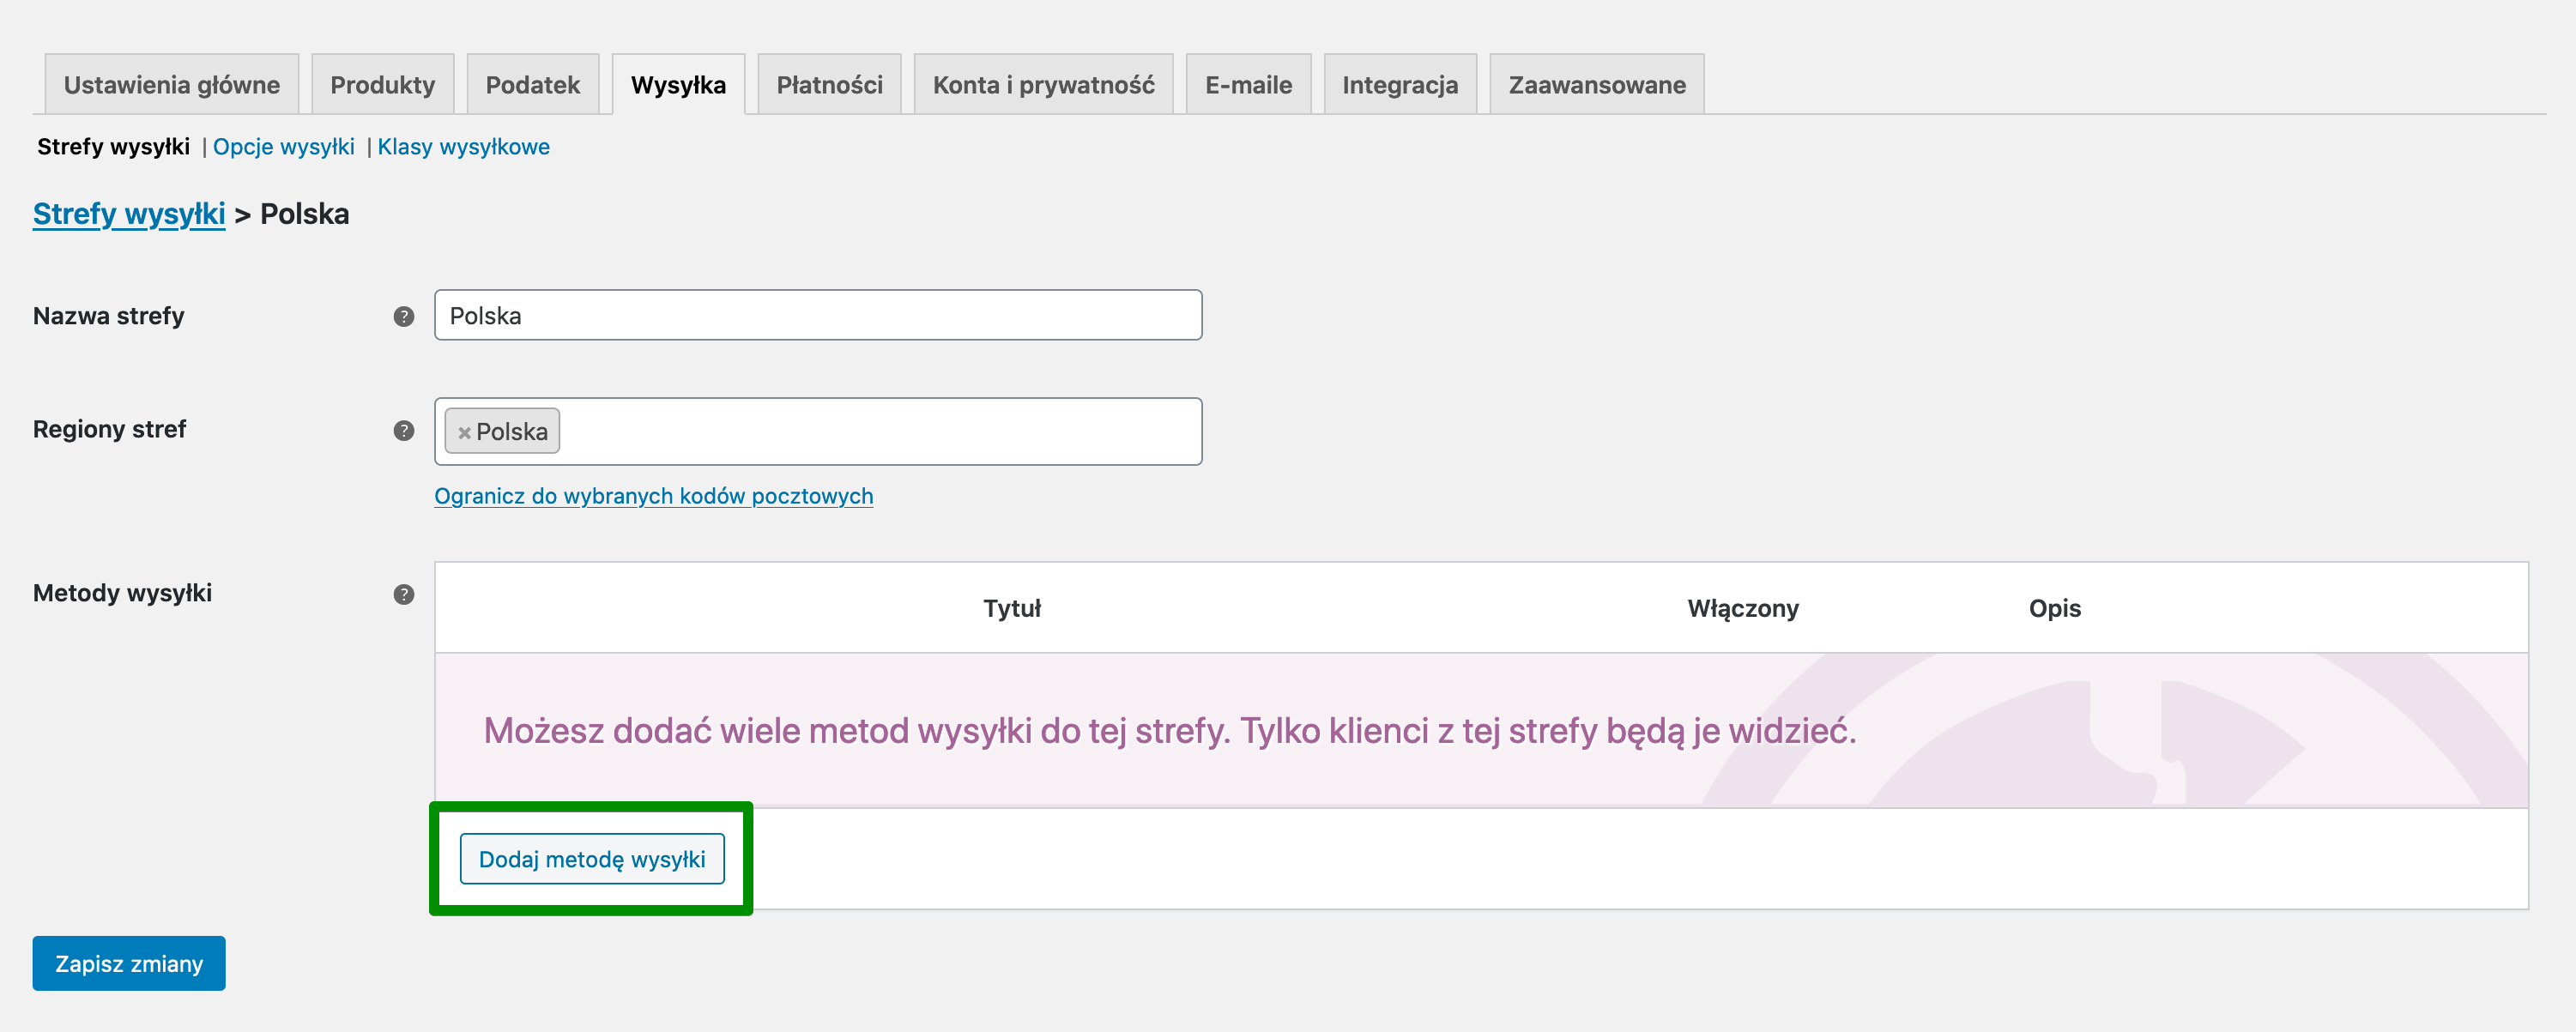
Task: Open the Płatności tab
Action: tap(830, 84)
